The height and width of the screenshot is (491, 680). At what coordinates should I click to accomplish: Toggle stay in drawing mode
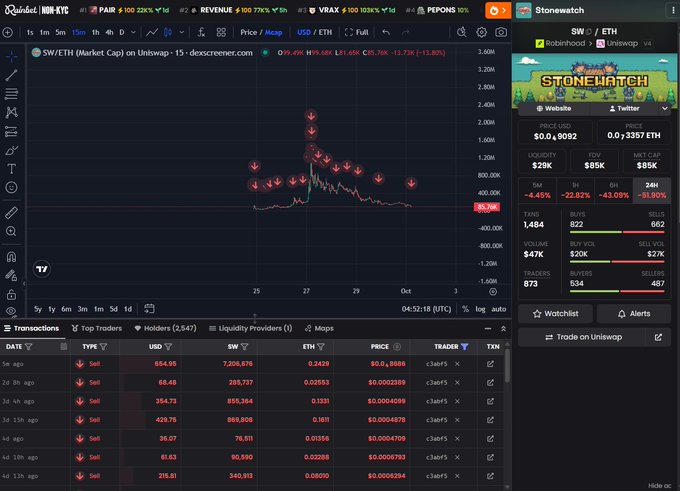[x=12, y=275]
